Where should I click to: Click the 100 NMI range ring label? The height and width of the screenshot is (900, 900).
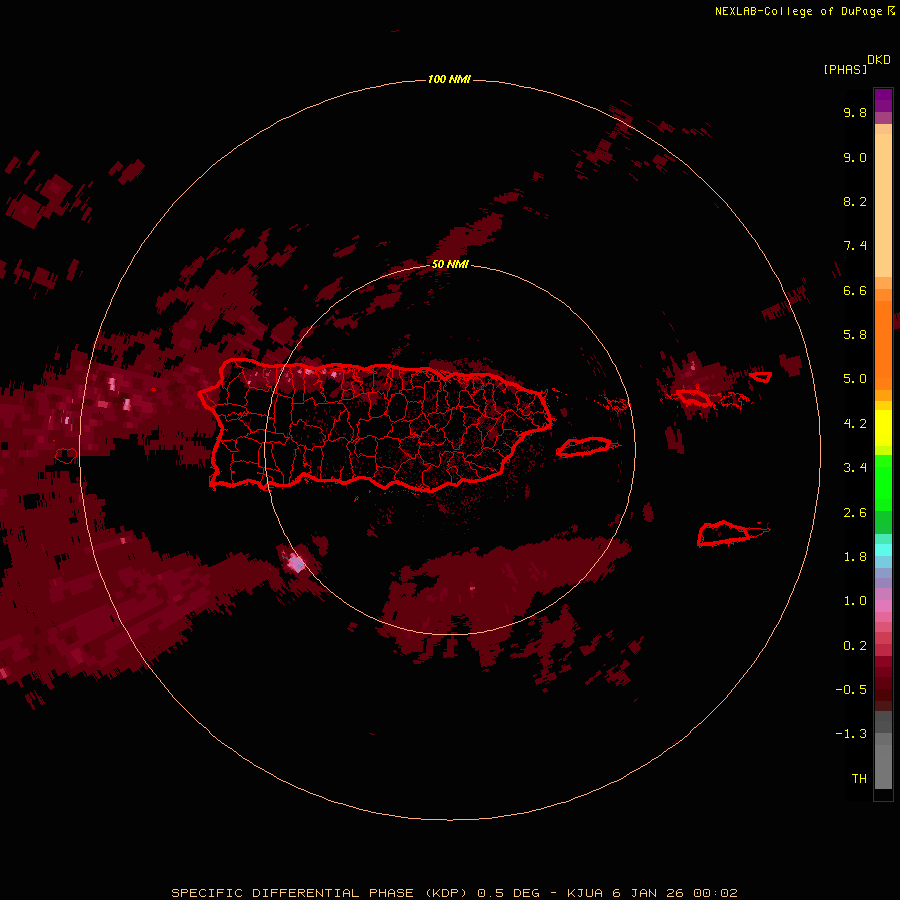pos(449,79)
